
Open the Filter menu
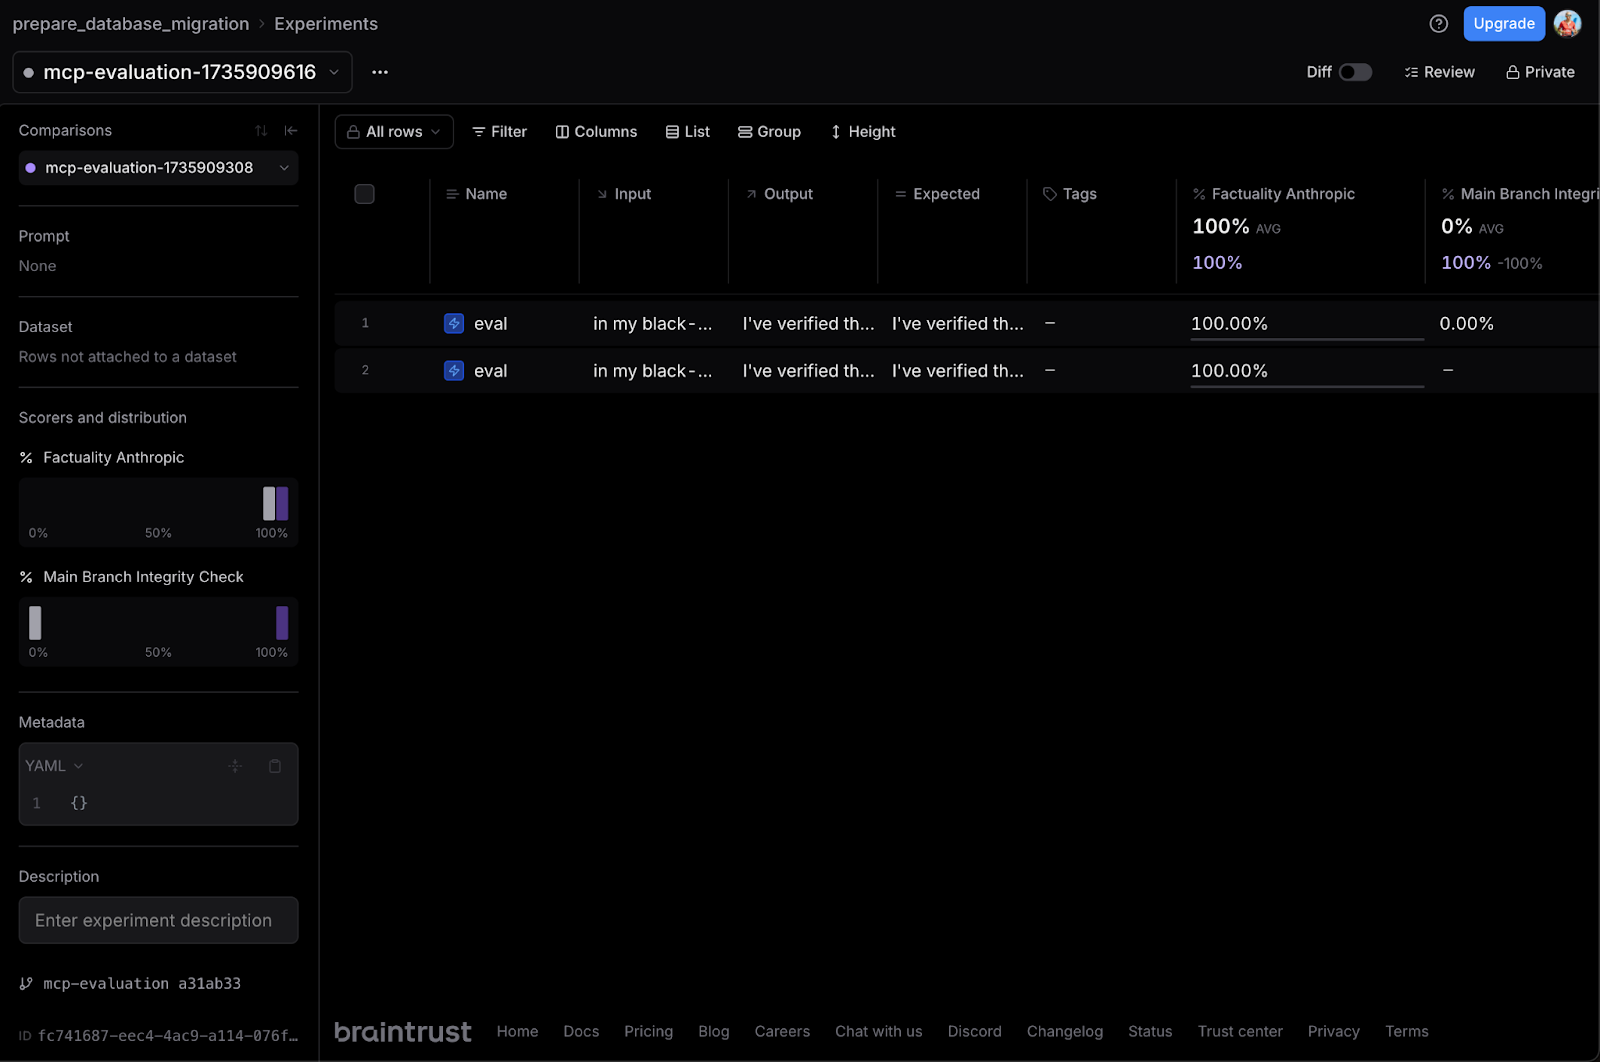point(499,132)
